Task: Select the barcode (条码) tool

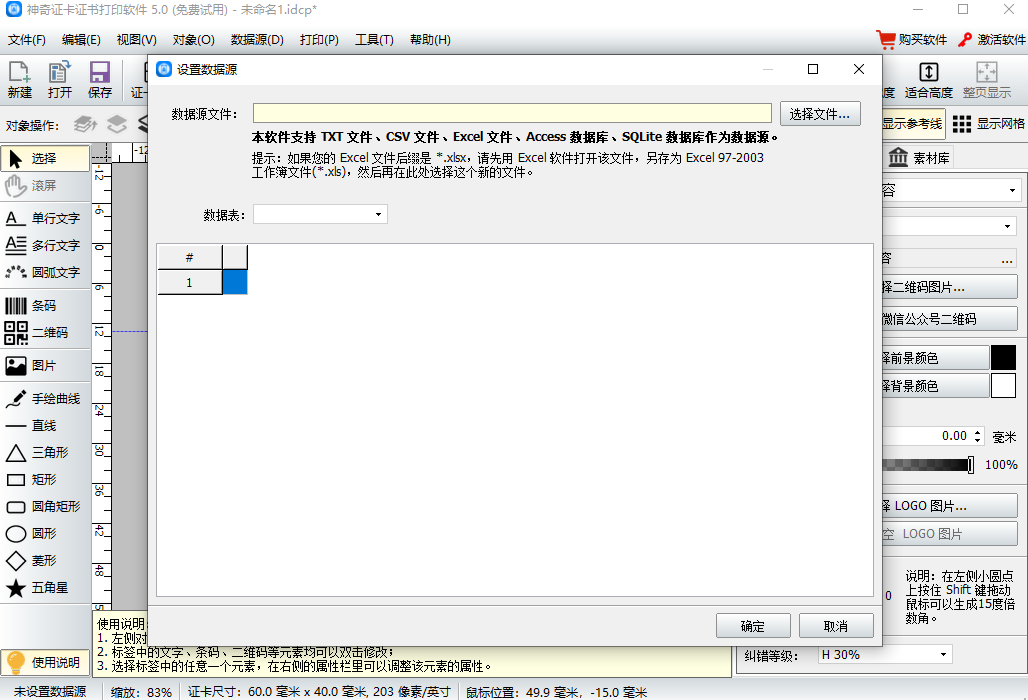Action: (45, 306)
